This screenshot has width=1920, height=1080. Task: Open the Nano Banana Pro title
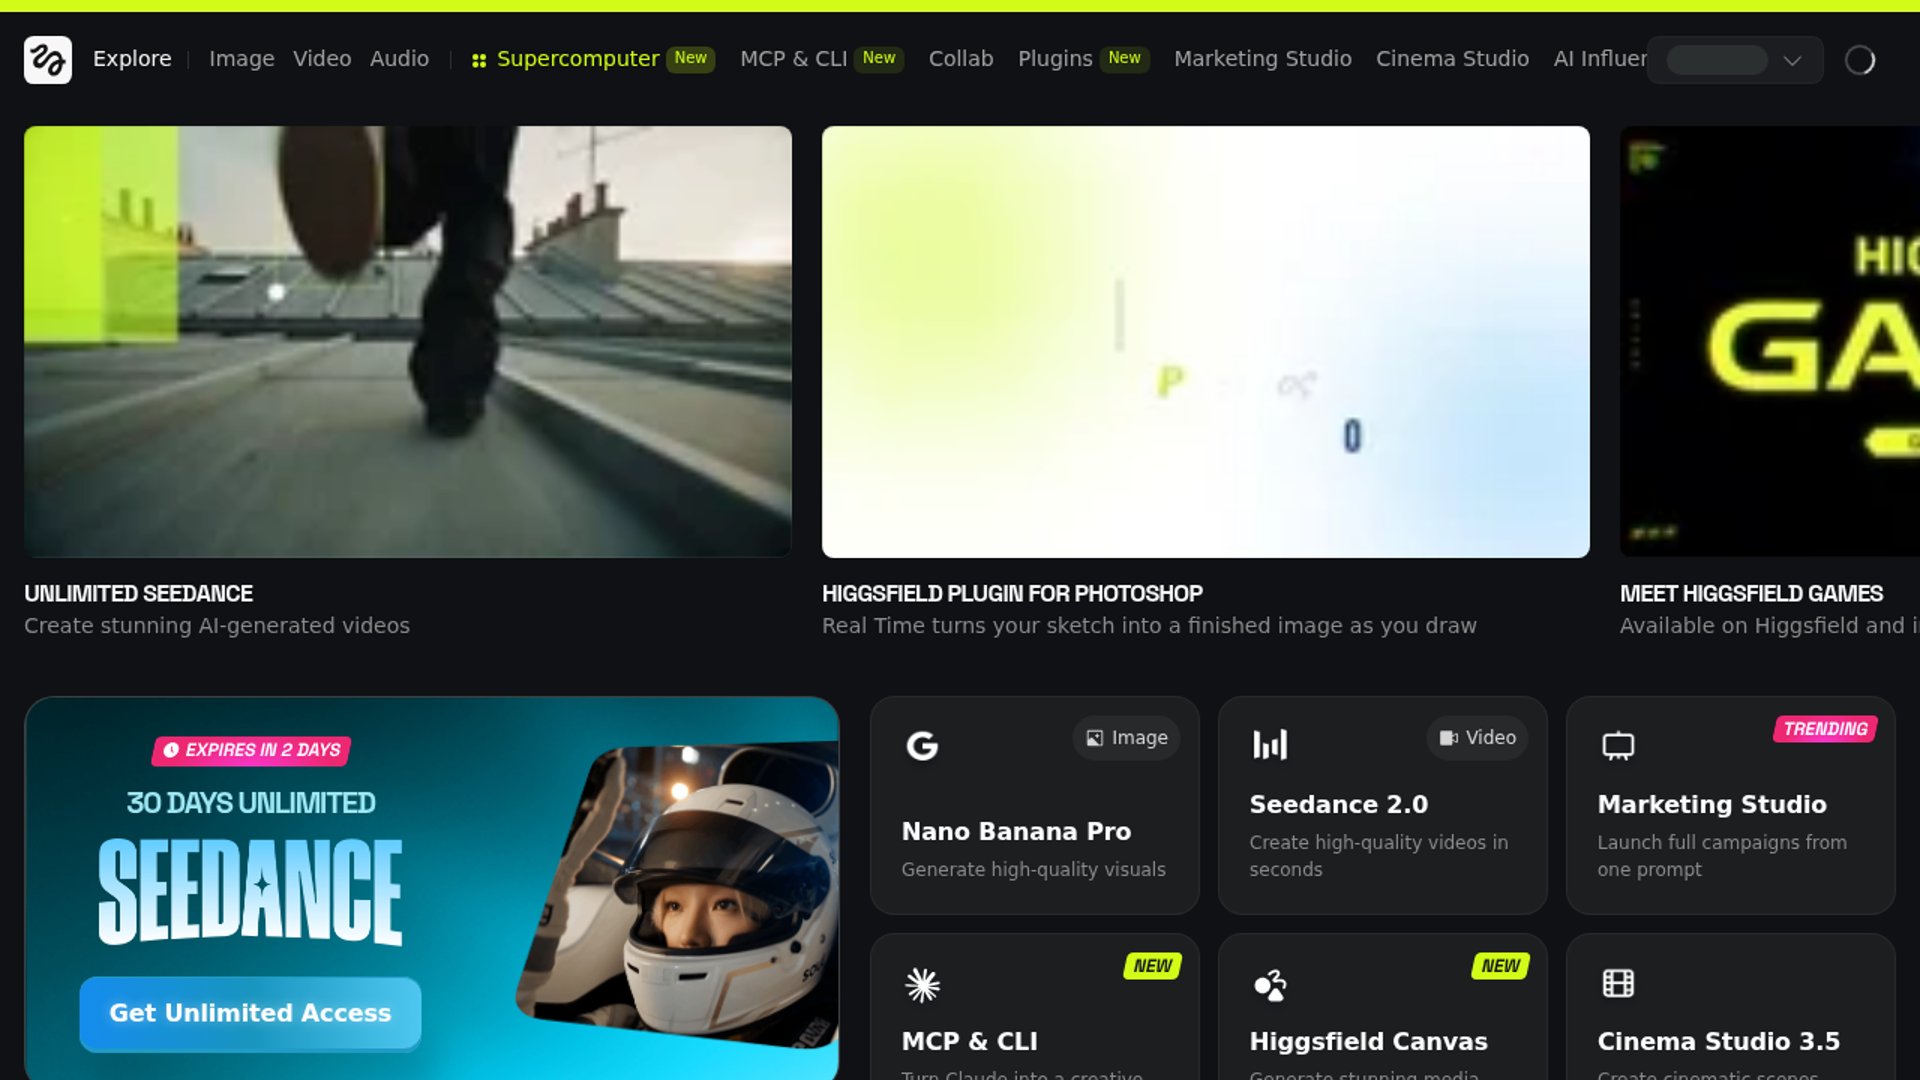pyautogui.click(x=1016, y=832)
